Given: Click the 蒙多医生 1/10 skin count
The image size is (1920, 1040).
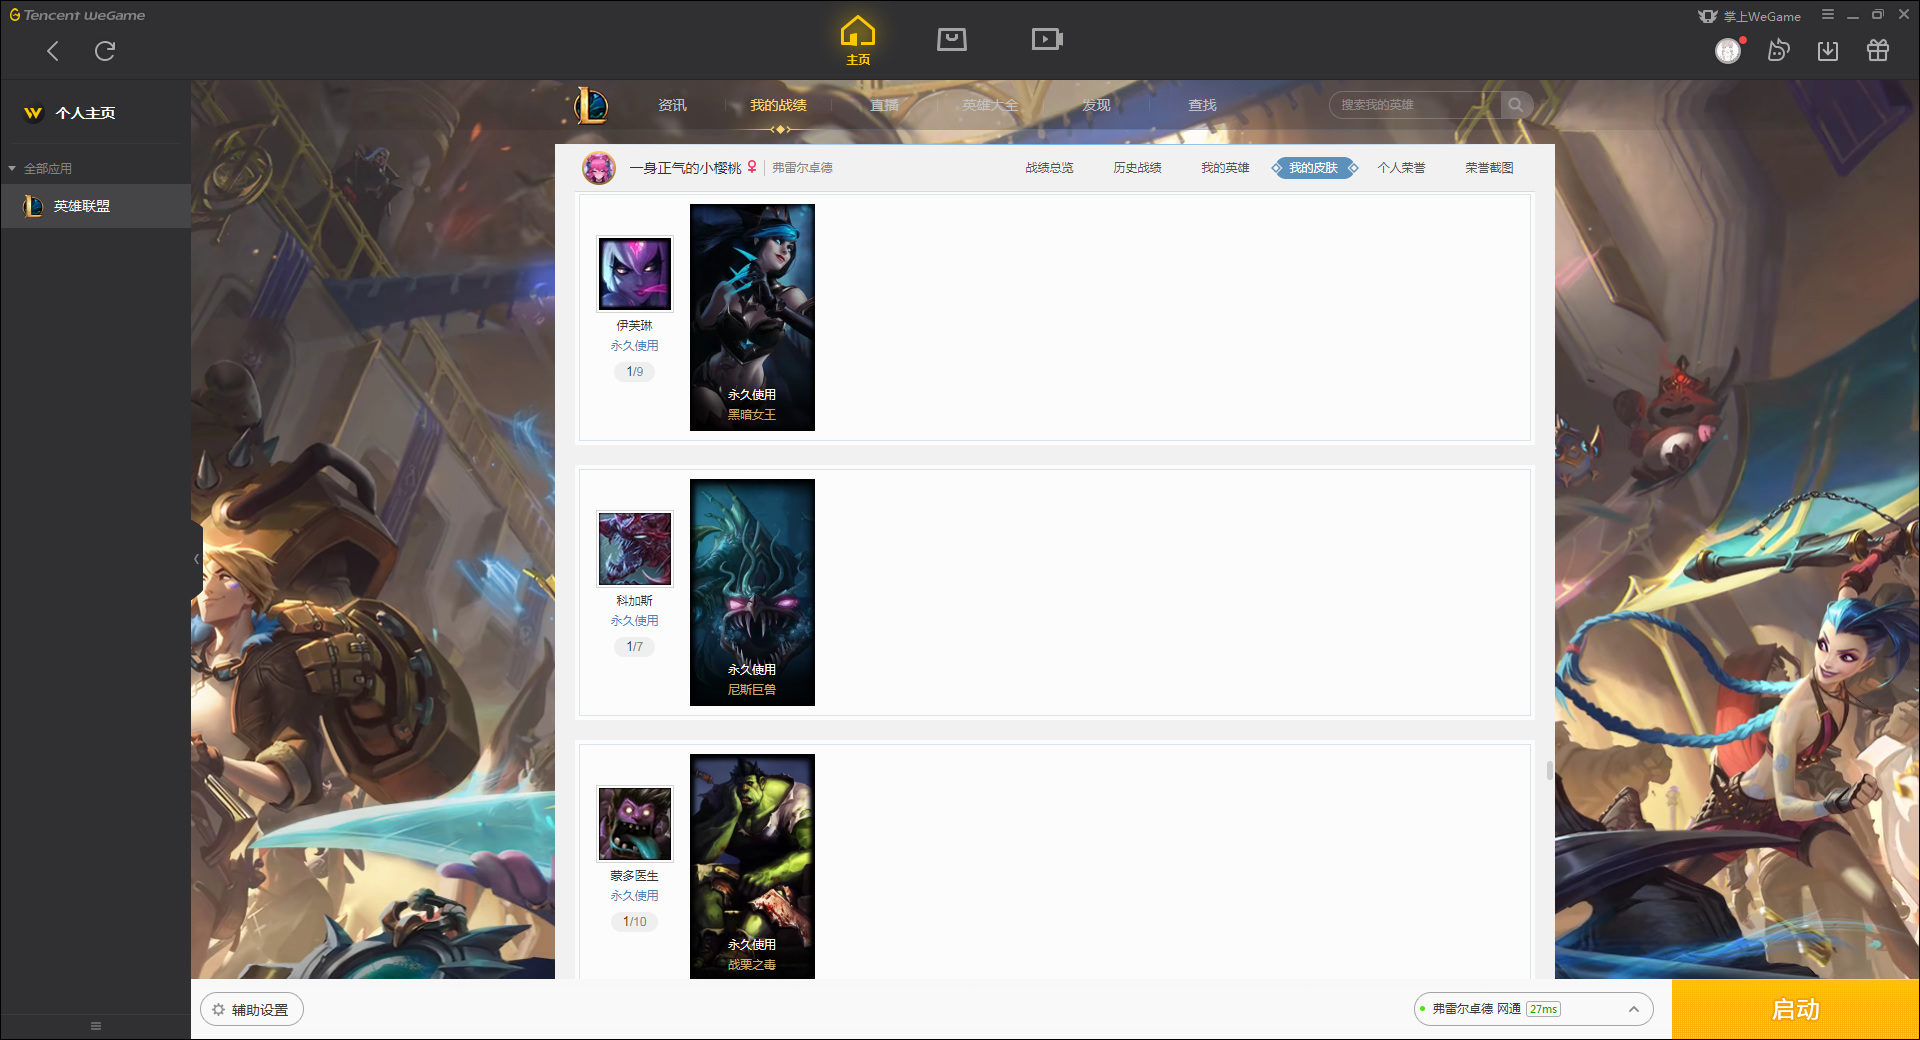Looking at the screenshot, I should point(635,922).
